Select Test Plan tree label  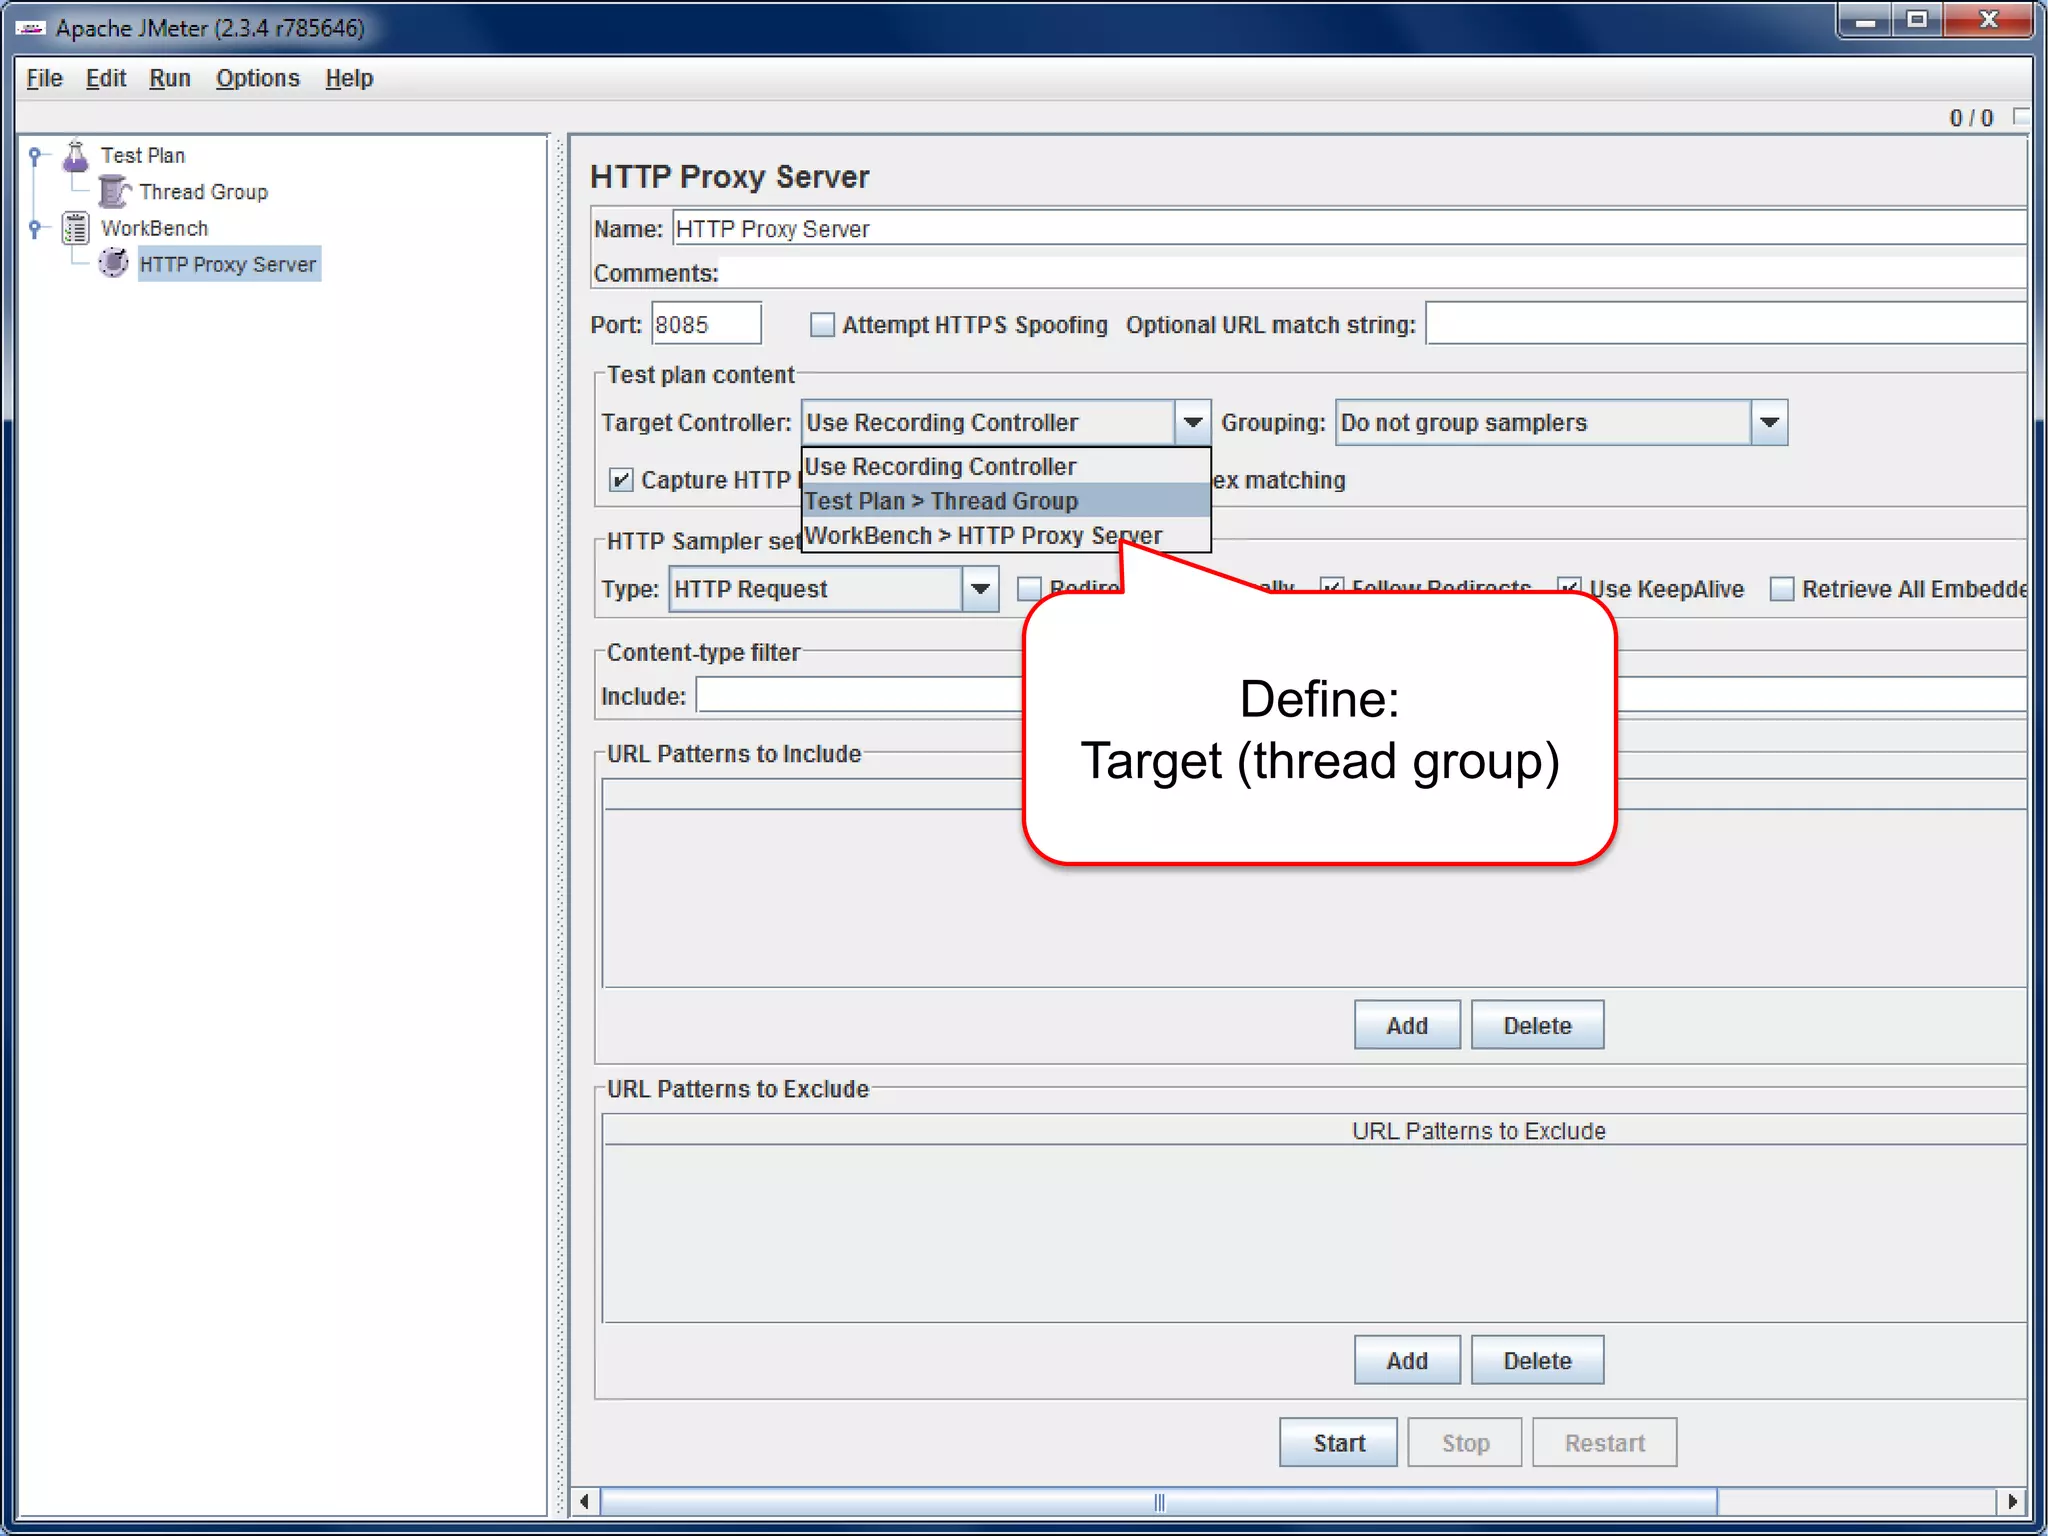point(143,155)
